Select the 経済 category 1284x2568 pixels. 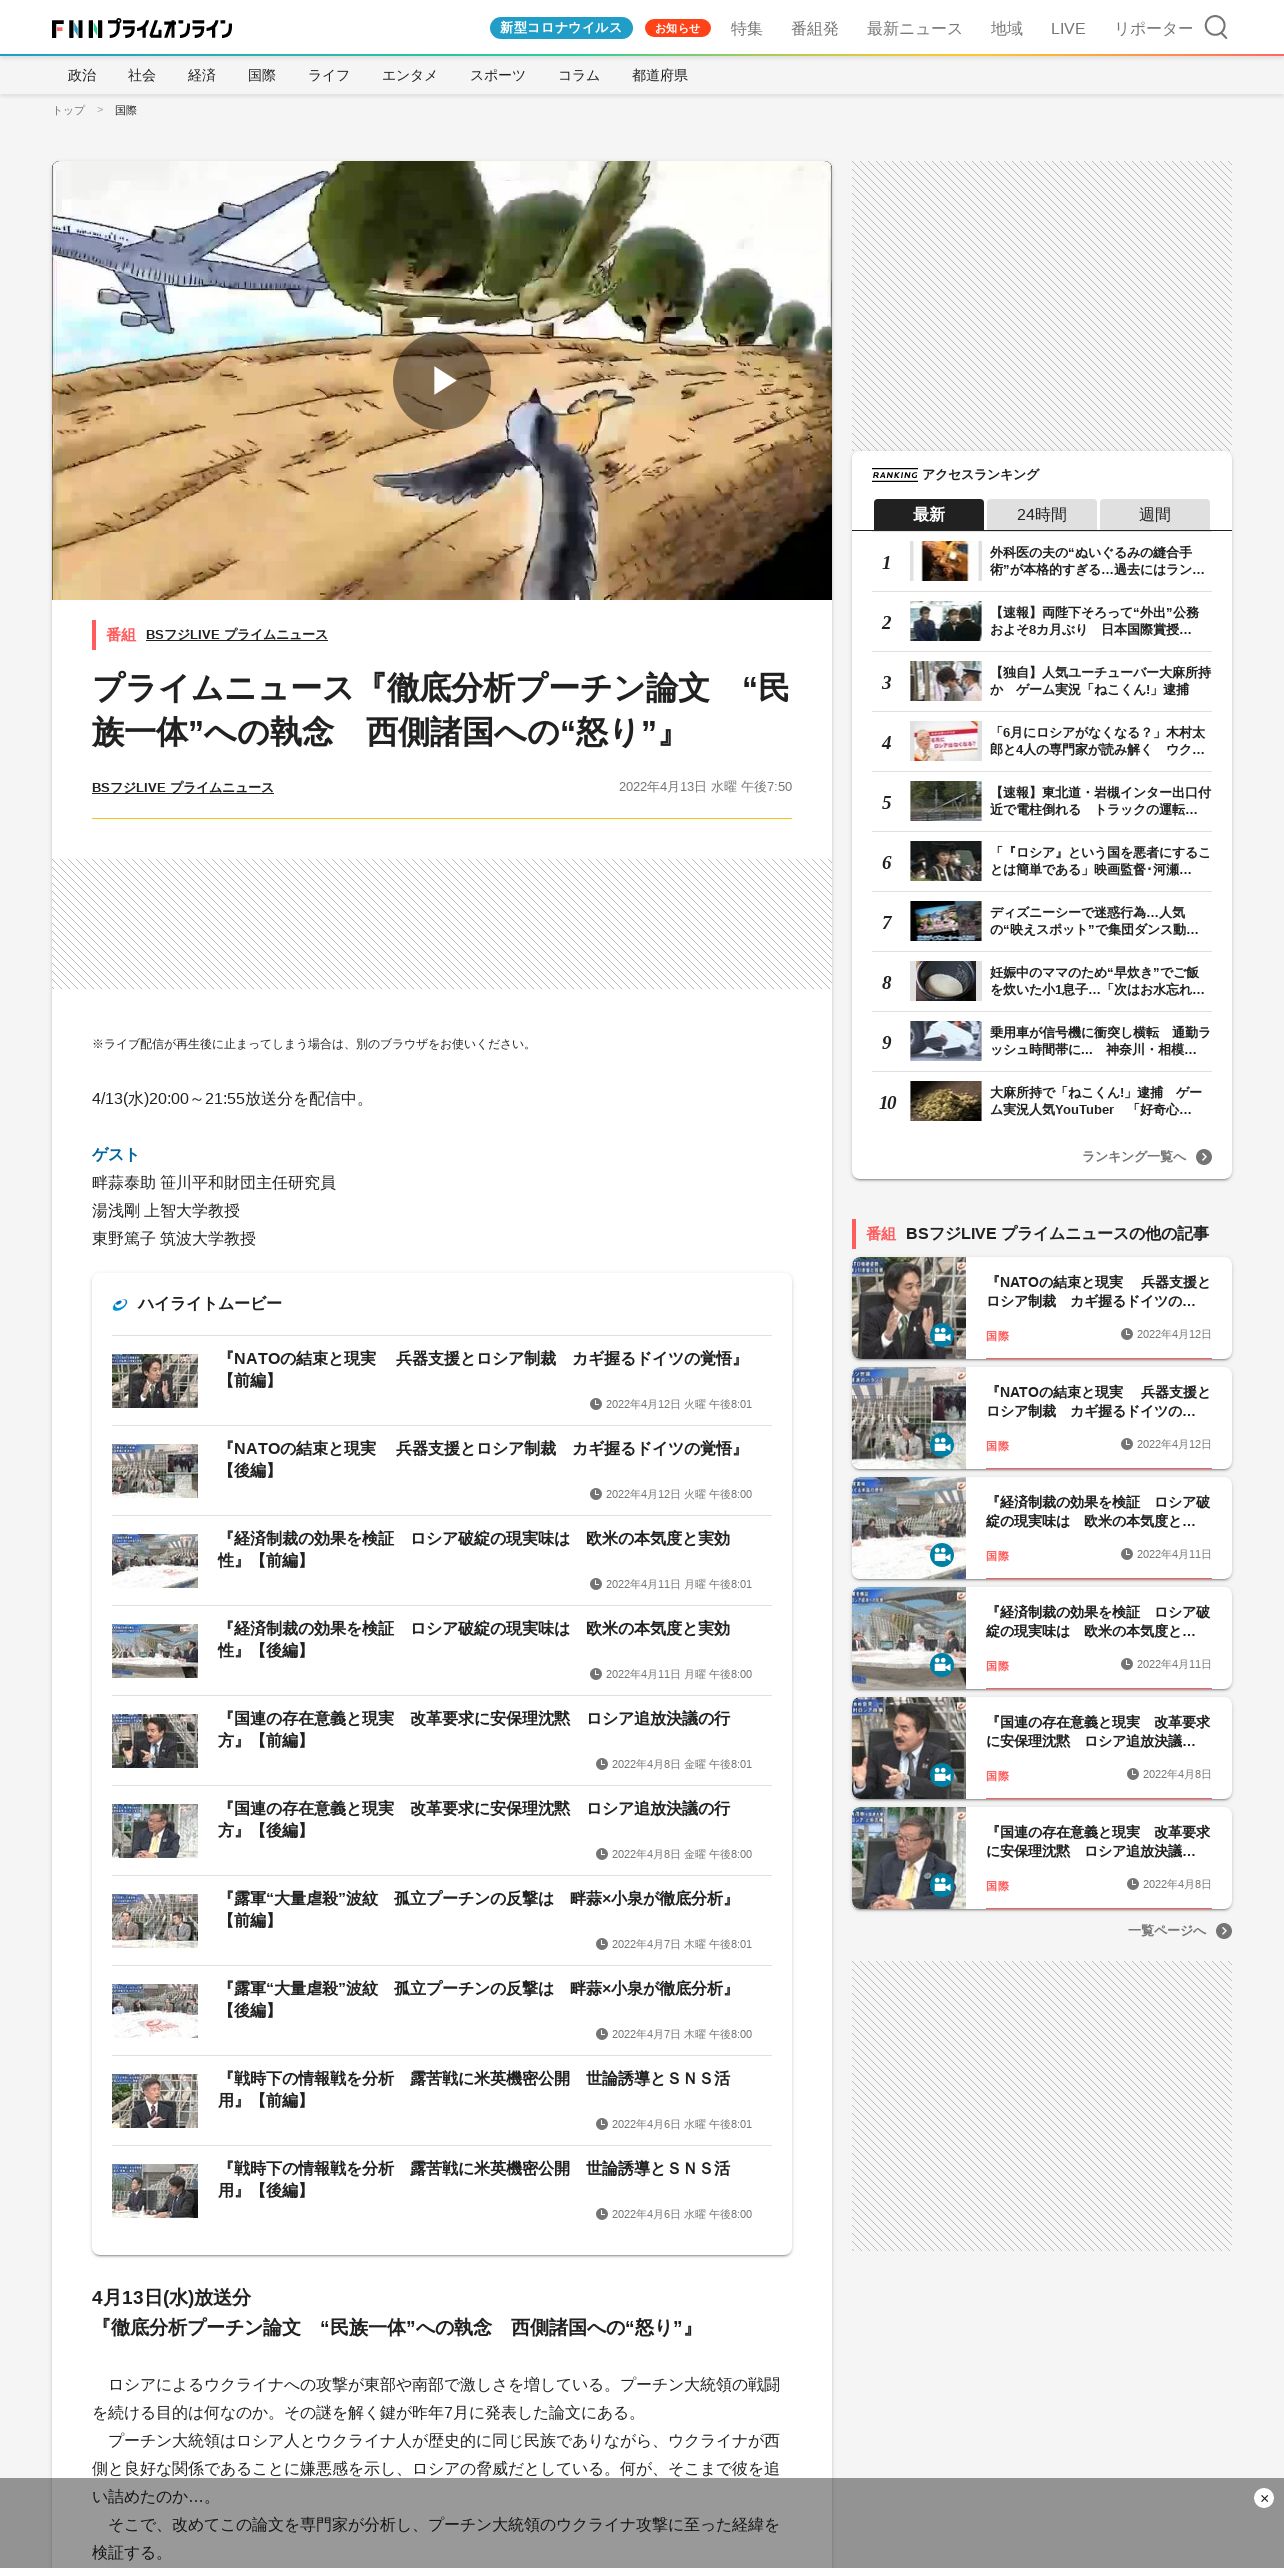(x=202, y=75)
